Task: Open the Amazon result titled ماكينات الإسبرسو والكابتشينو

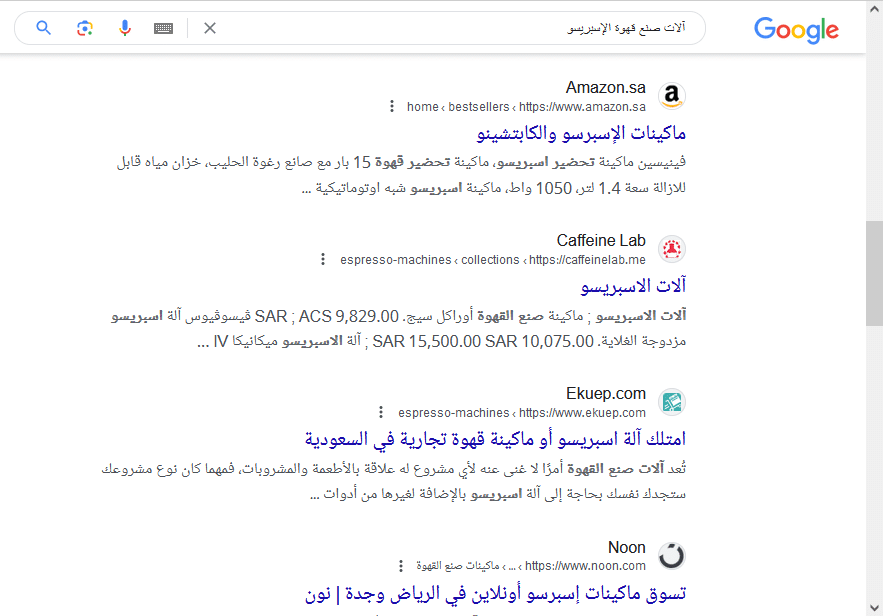Action: click(581, 133)
